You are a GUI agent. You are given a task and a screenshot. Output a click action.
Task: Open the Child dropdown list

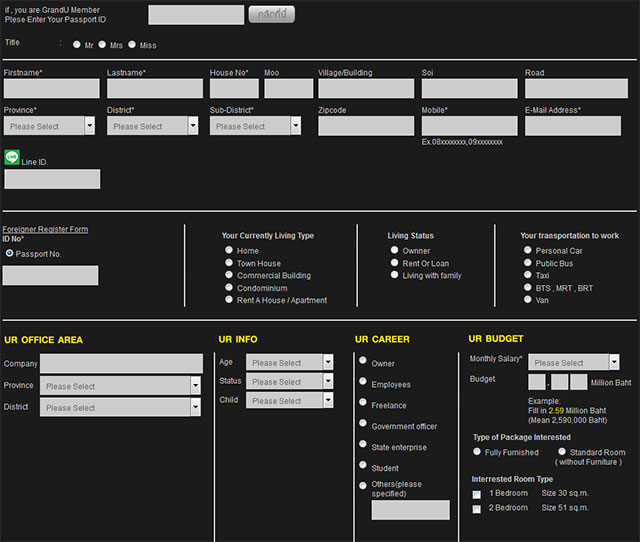coord(290,400)
